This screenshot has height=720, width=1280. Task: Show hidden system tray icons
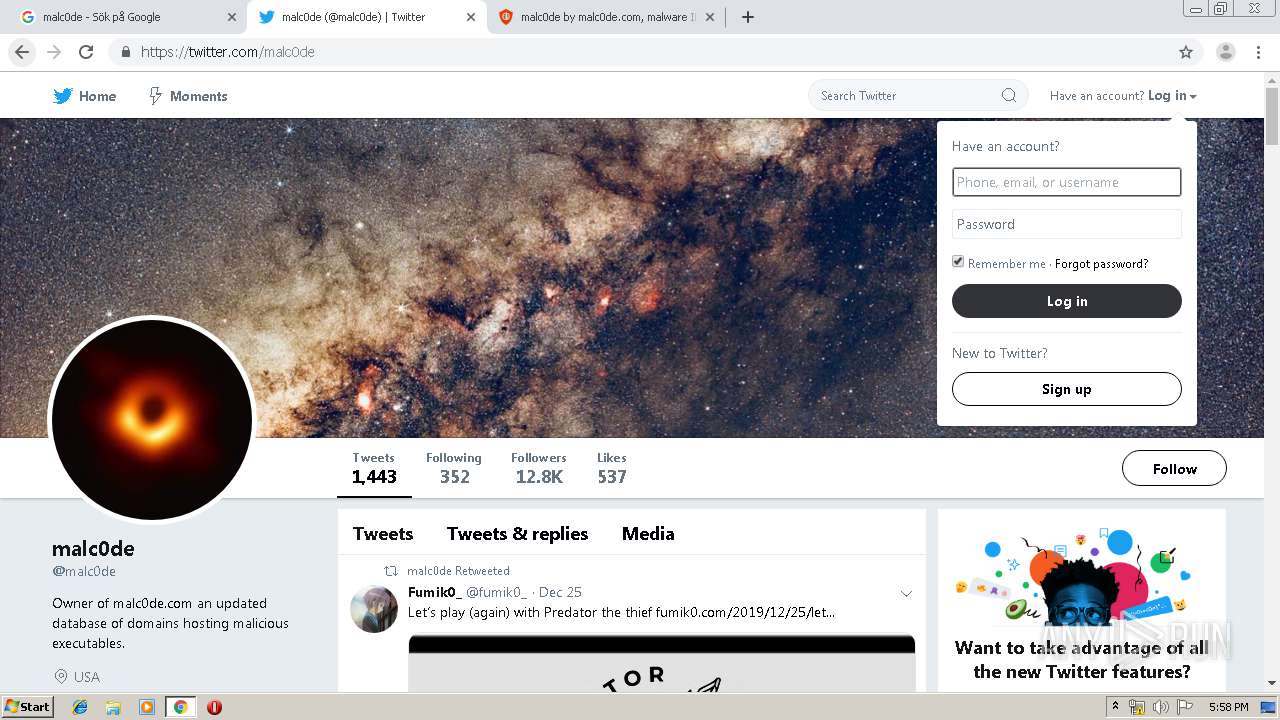[1115, 707]
